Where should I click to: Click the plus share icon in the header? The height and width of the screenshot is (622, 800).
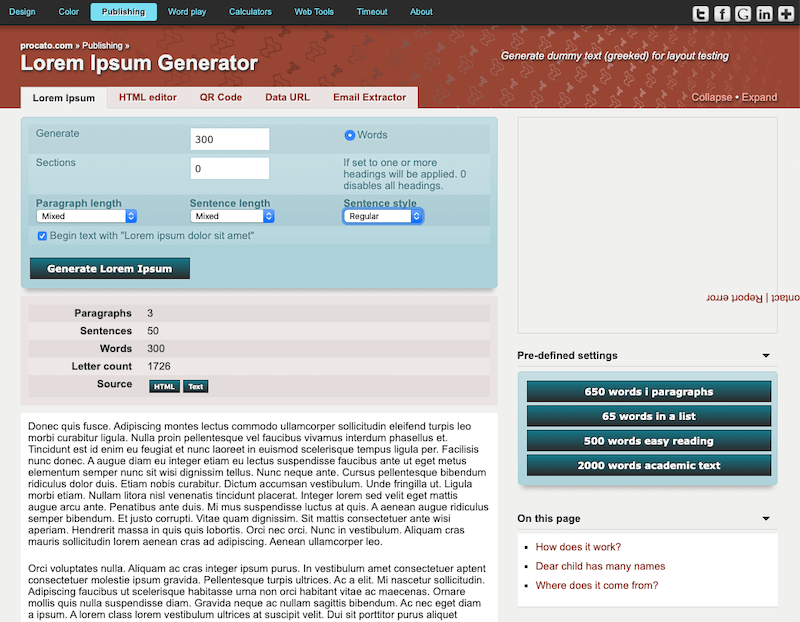pos(786,13)
